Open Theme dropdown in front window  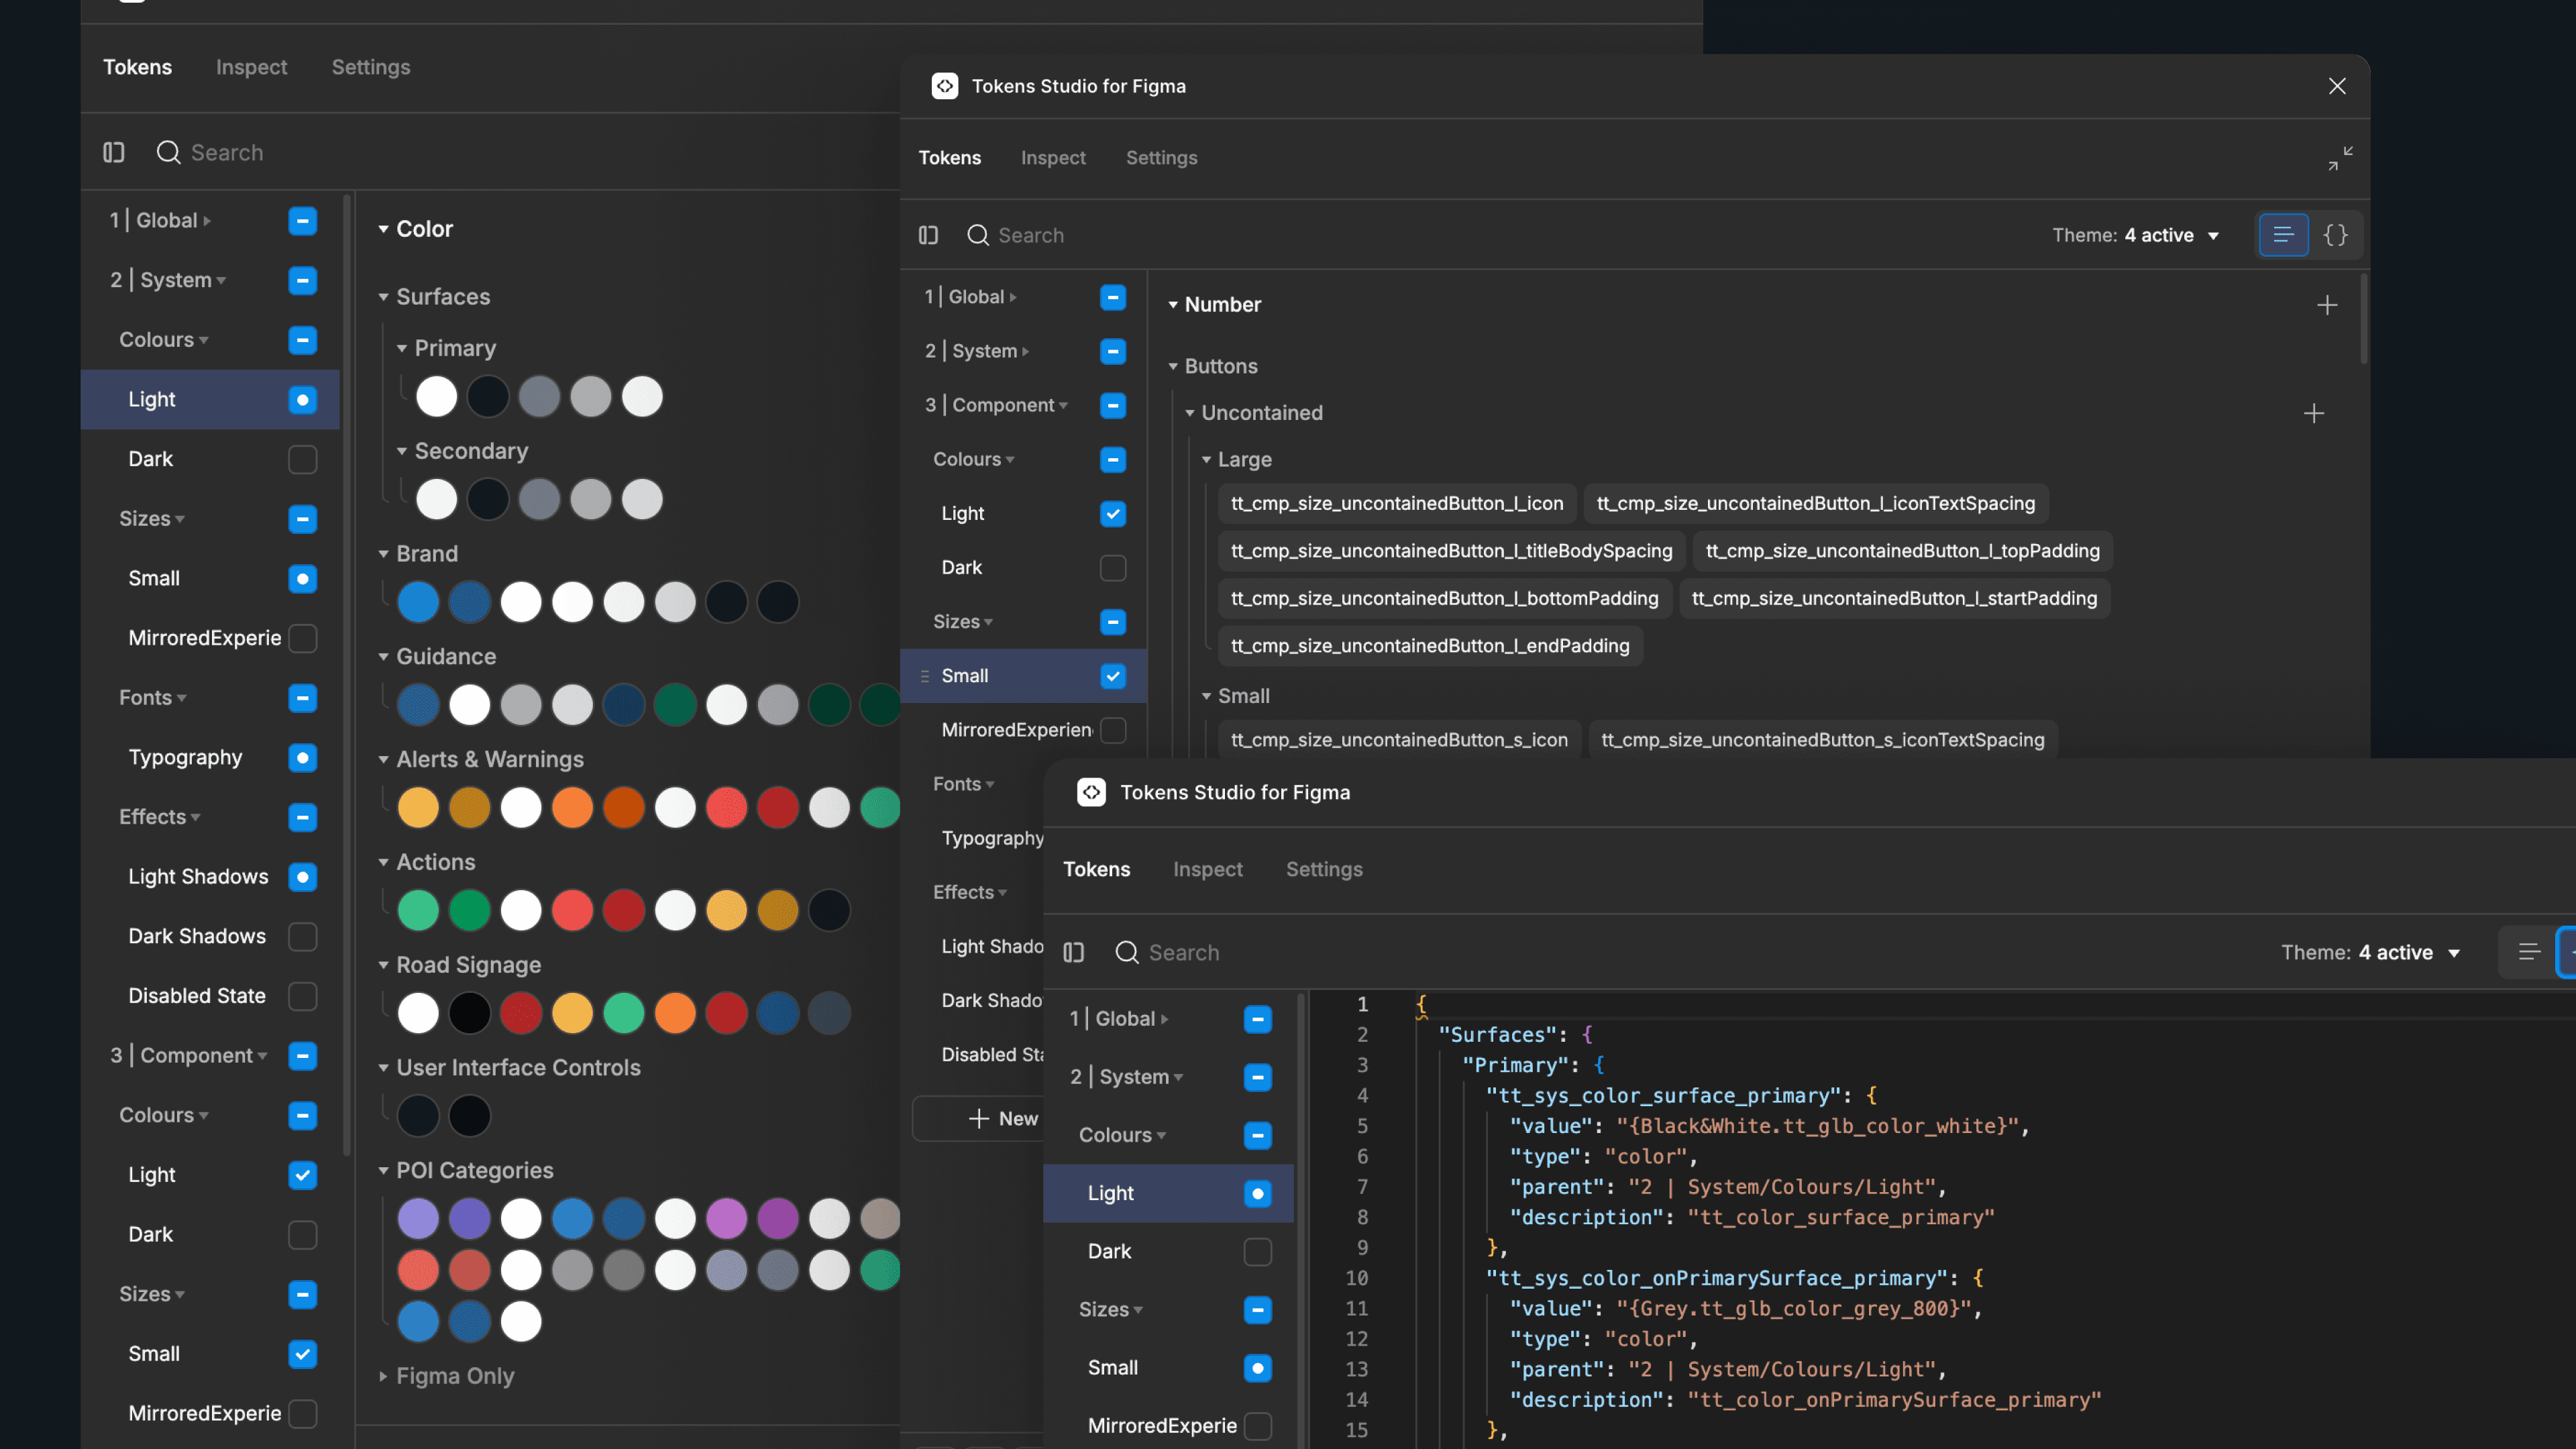2370,952
